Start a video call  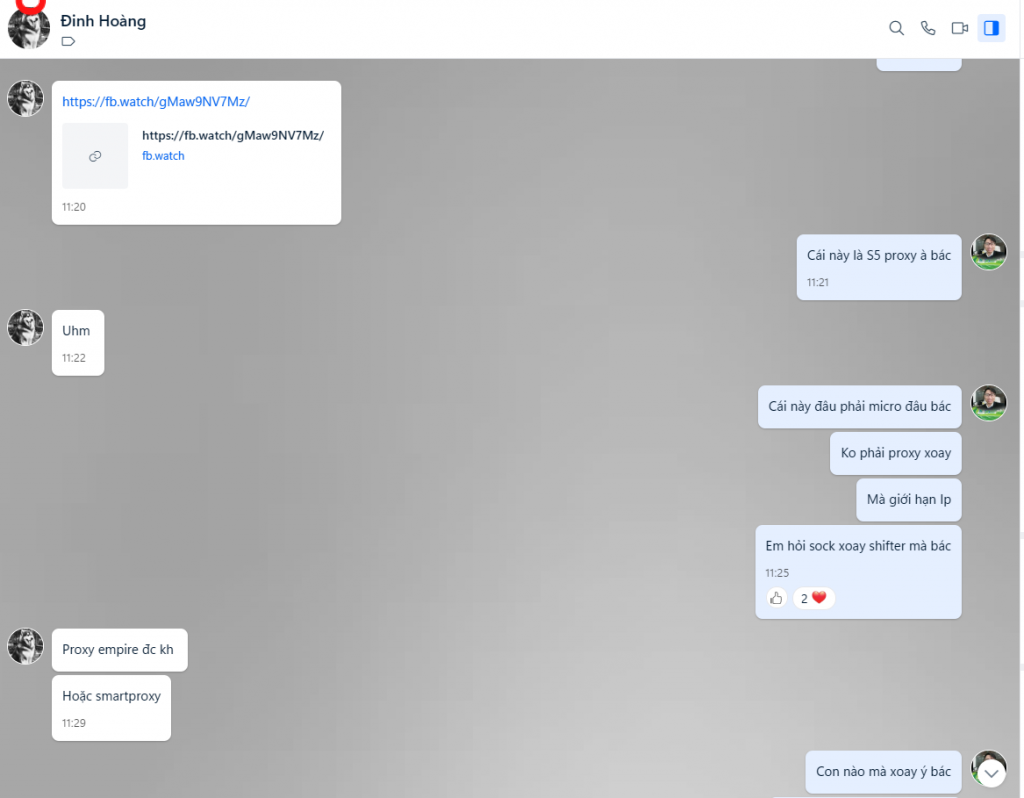point(959,28)
